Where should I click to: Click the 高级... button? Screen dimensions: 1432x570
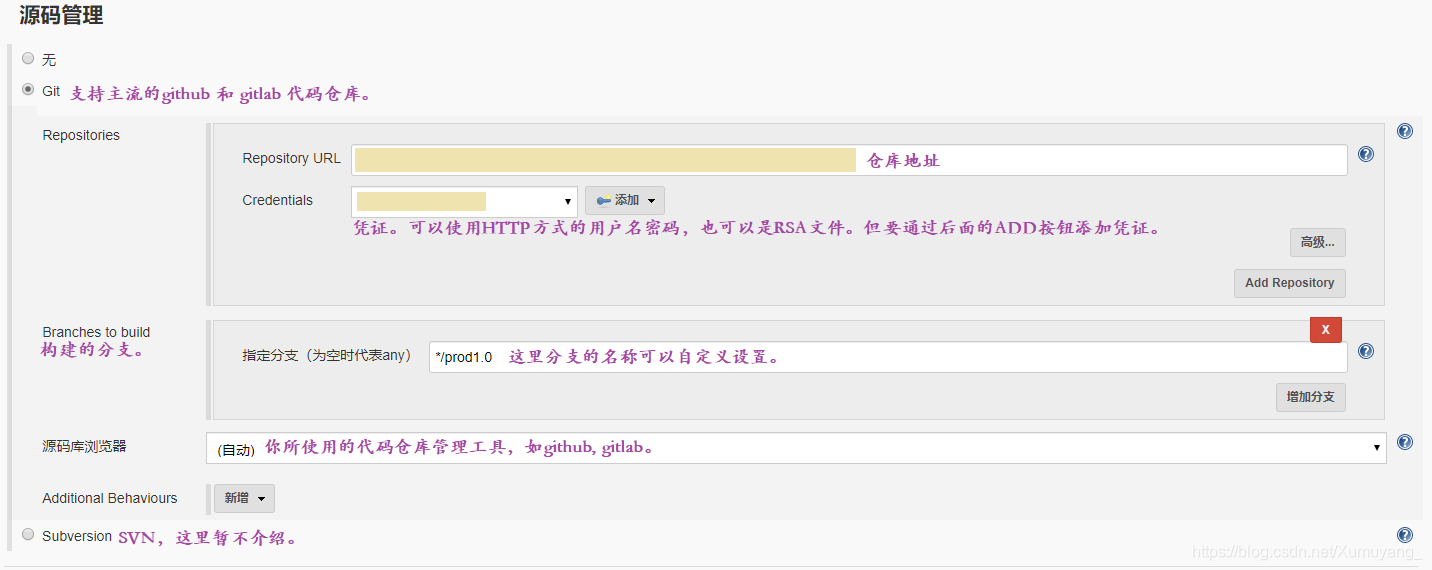click(1318, 242)
